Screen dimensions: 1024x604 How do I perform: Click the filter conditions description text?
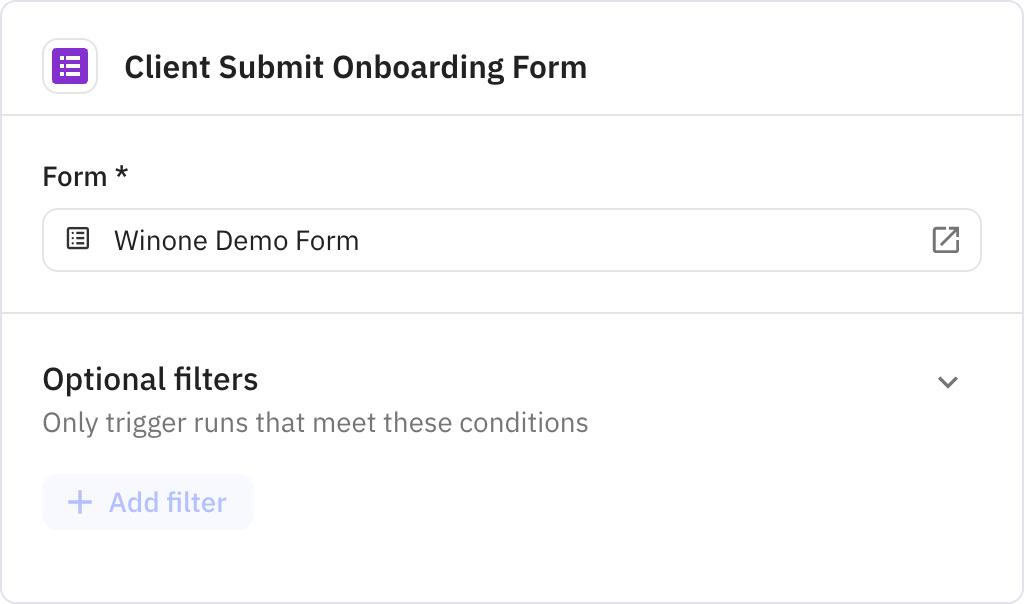coord(314,422)
